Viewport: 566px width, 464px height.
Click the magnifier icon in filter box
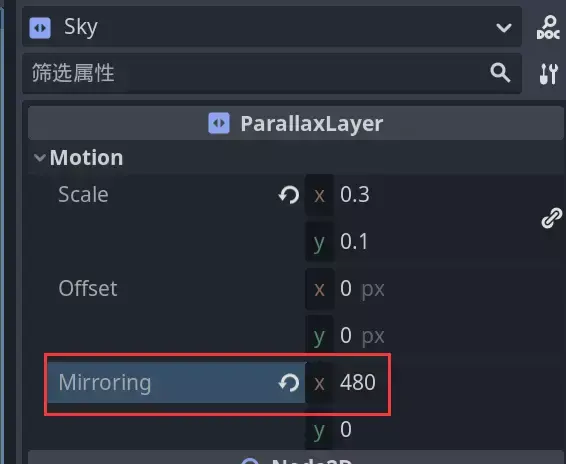500,73
